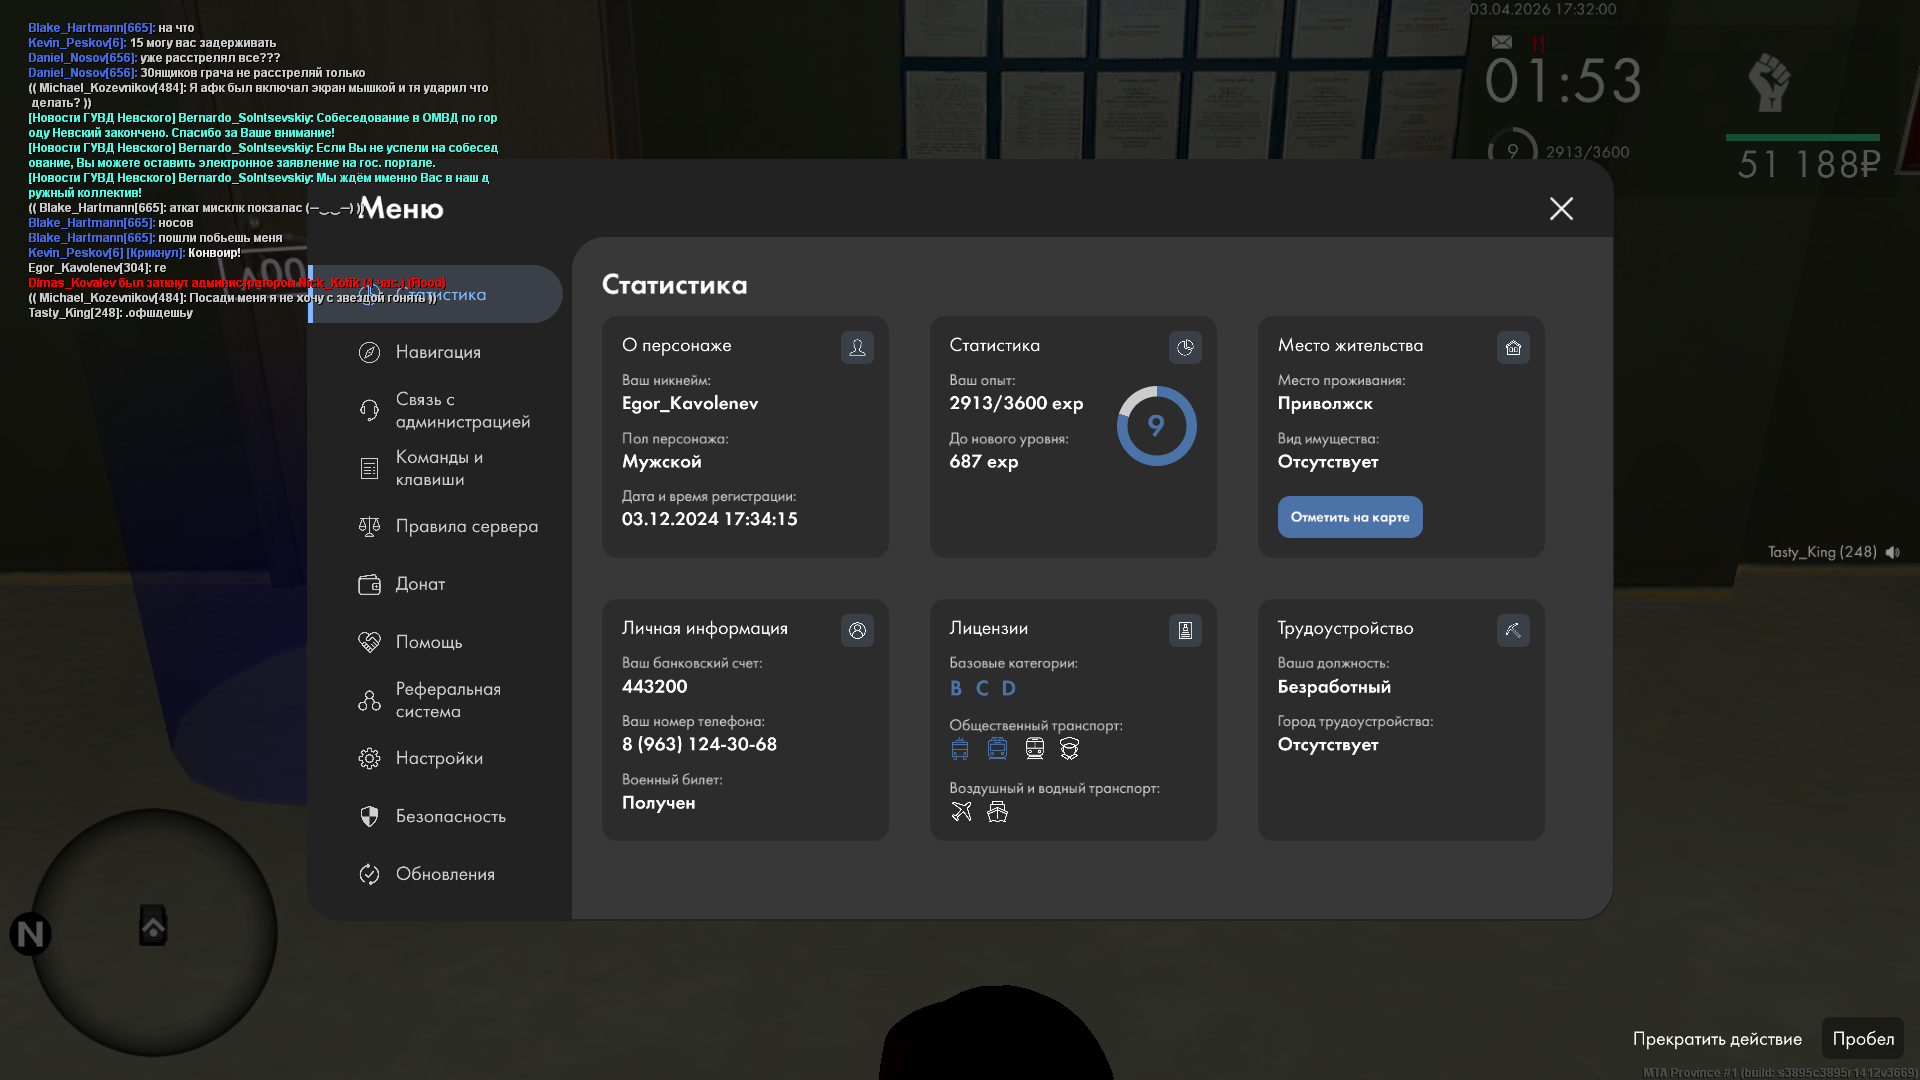The height and width of the screenshot is (1080, 1920).
Task: Open the Навигация menu section
Action: [437, 352]
